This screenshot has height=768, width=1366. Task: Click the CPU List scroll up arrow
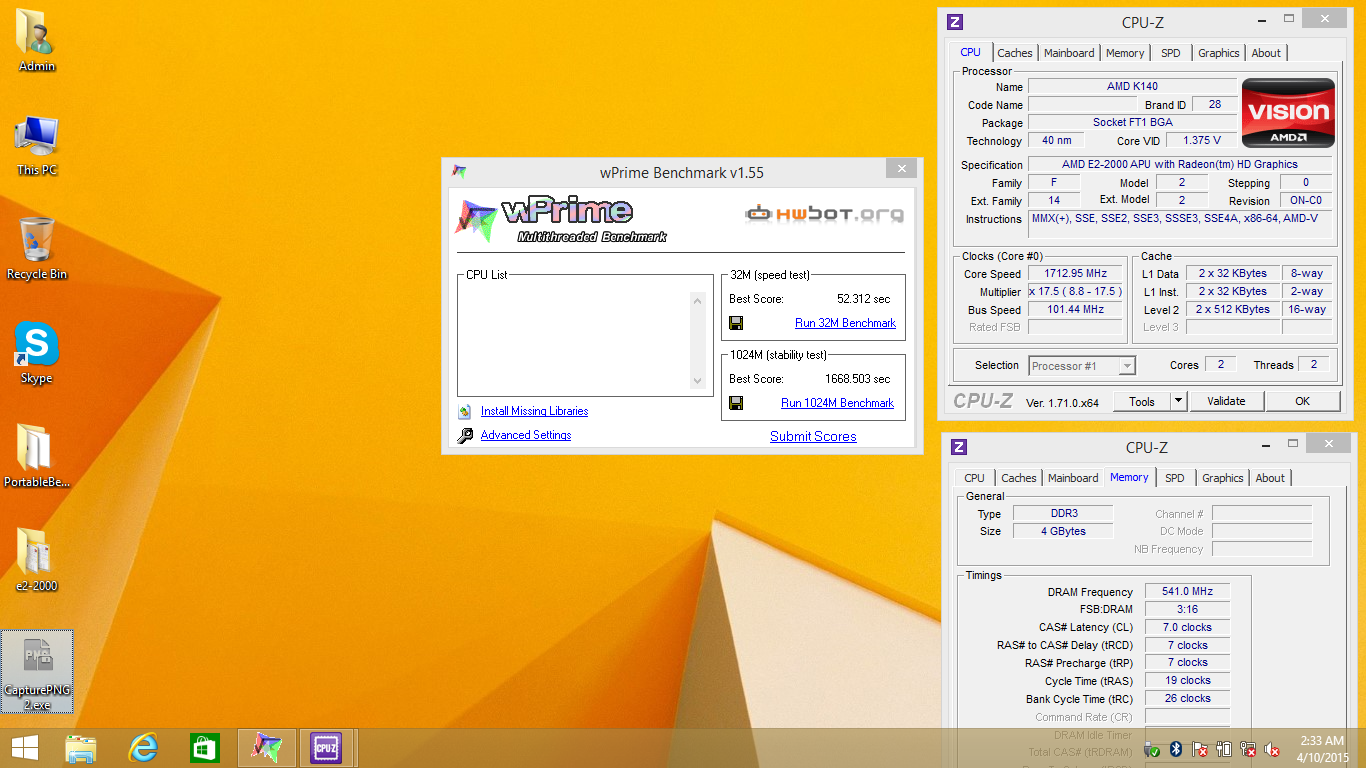point(697,300)
